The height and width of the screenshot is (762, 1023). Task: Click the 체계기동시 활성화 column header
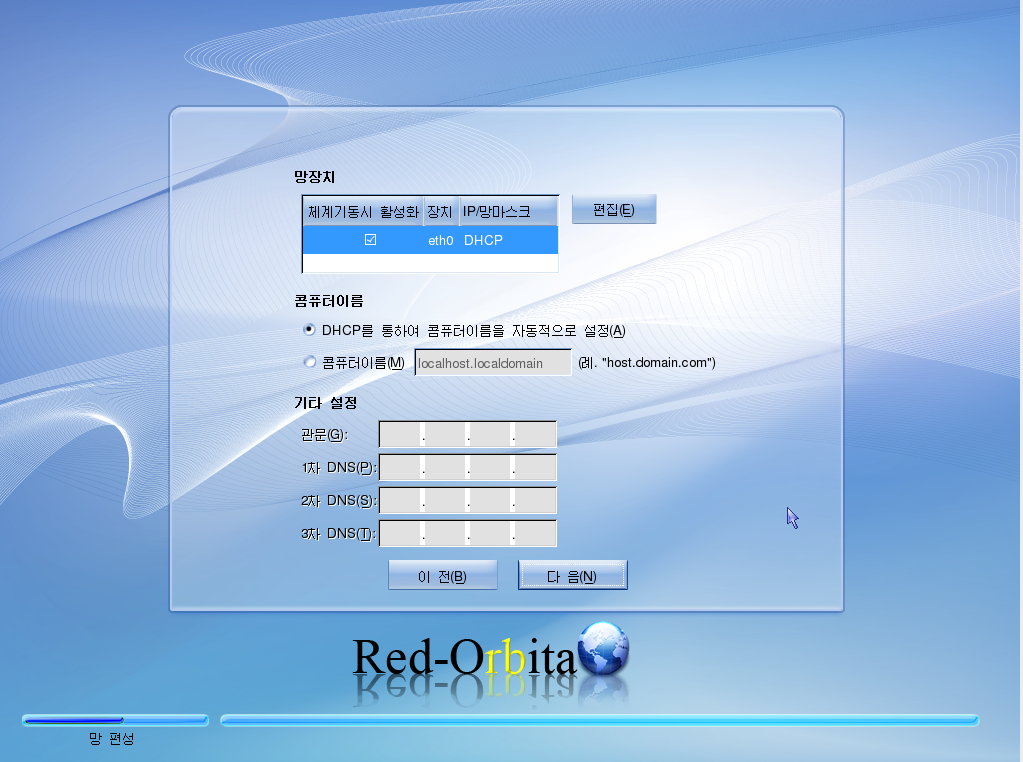(363, 211)
